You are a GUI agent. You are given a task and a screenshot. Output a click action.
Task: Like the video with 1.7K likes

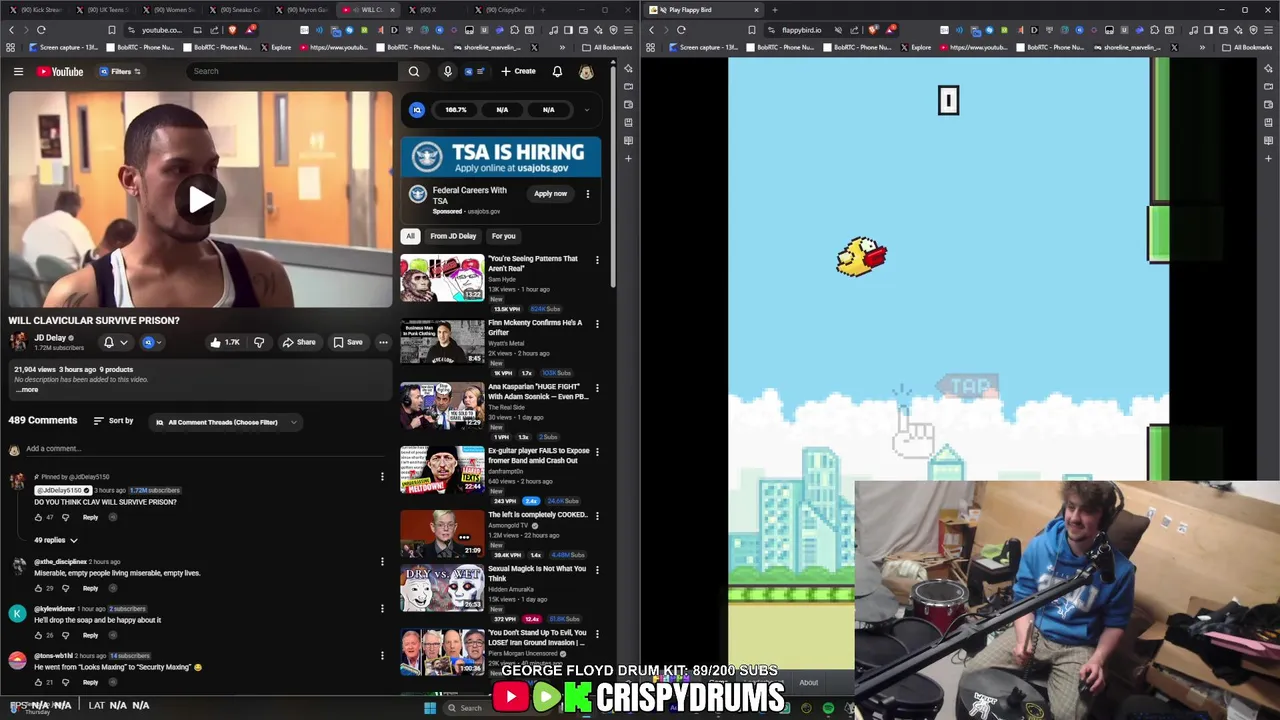[225, 342]
